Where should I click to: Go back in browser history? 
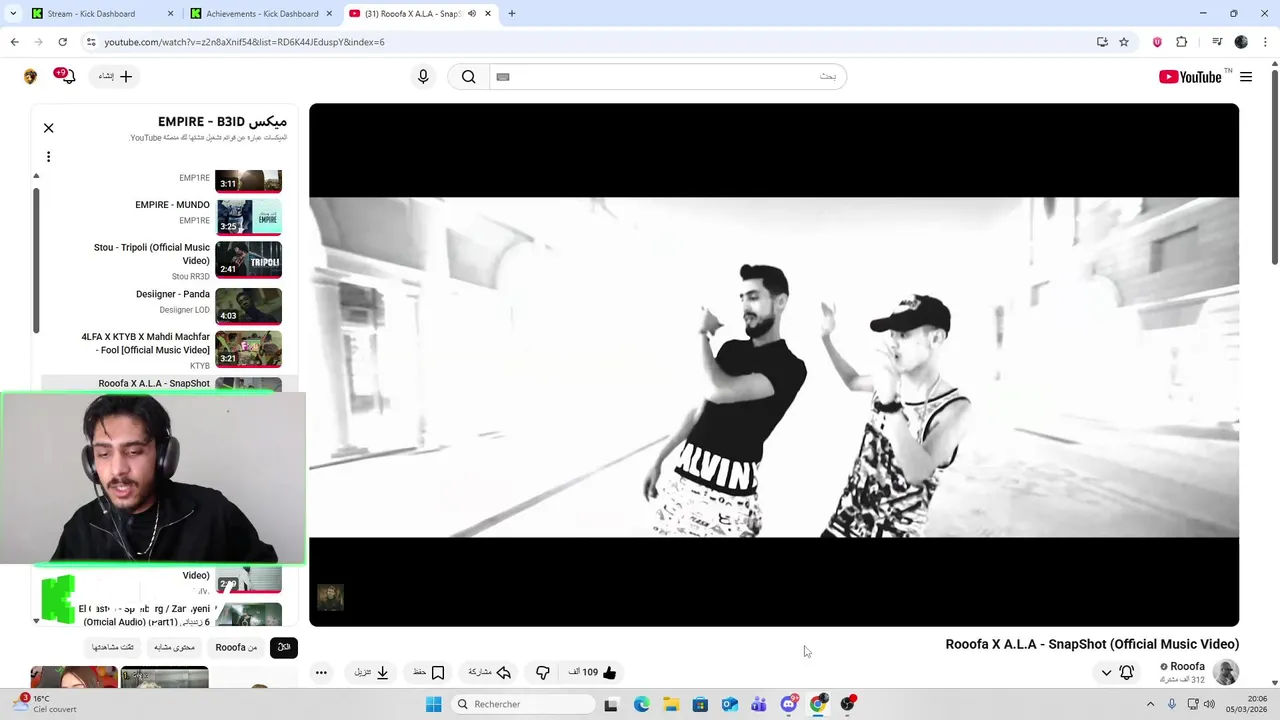point(14,42)
